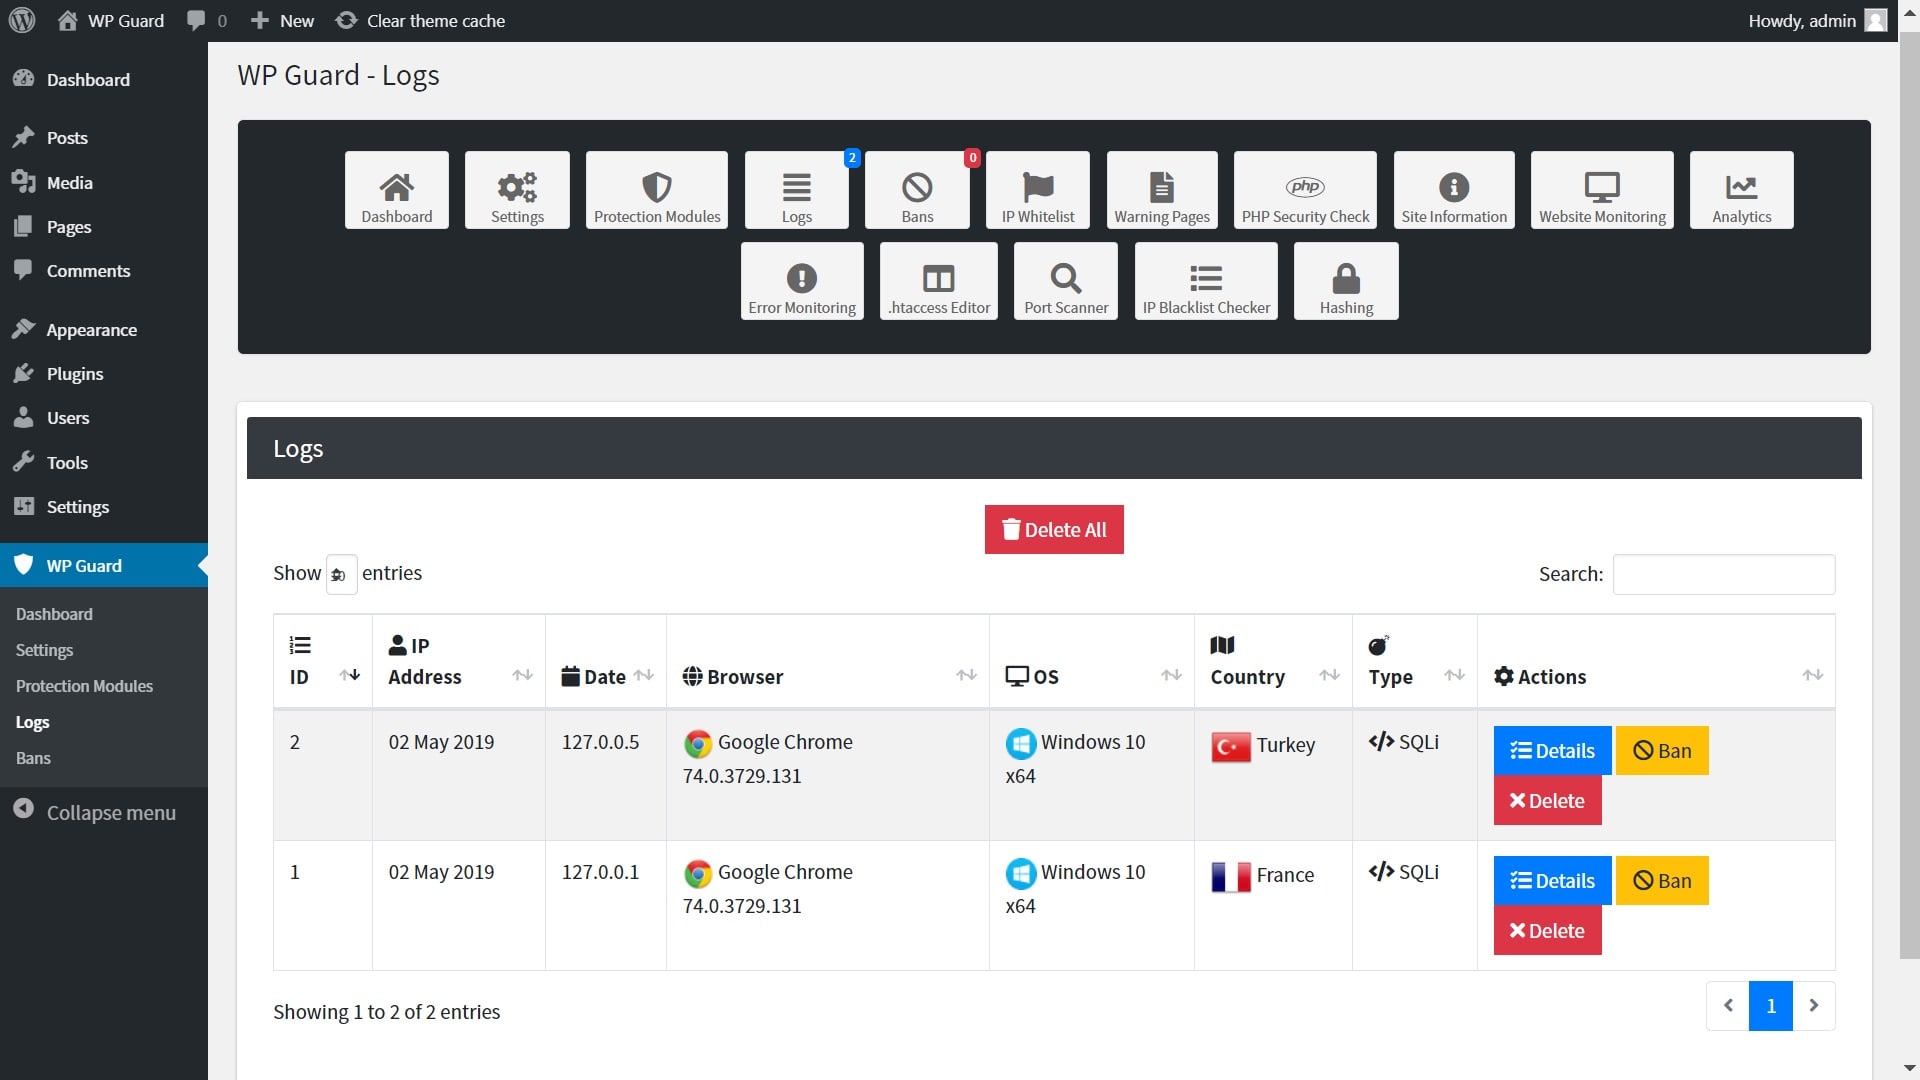
Task: Launch the IP Blacklist Checker
Action: pos(1206,281)
